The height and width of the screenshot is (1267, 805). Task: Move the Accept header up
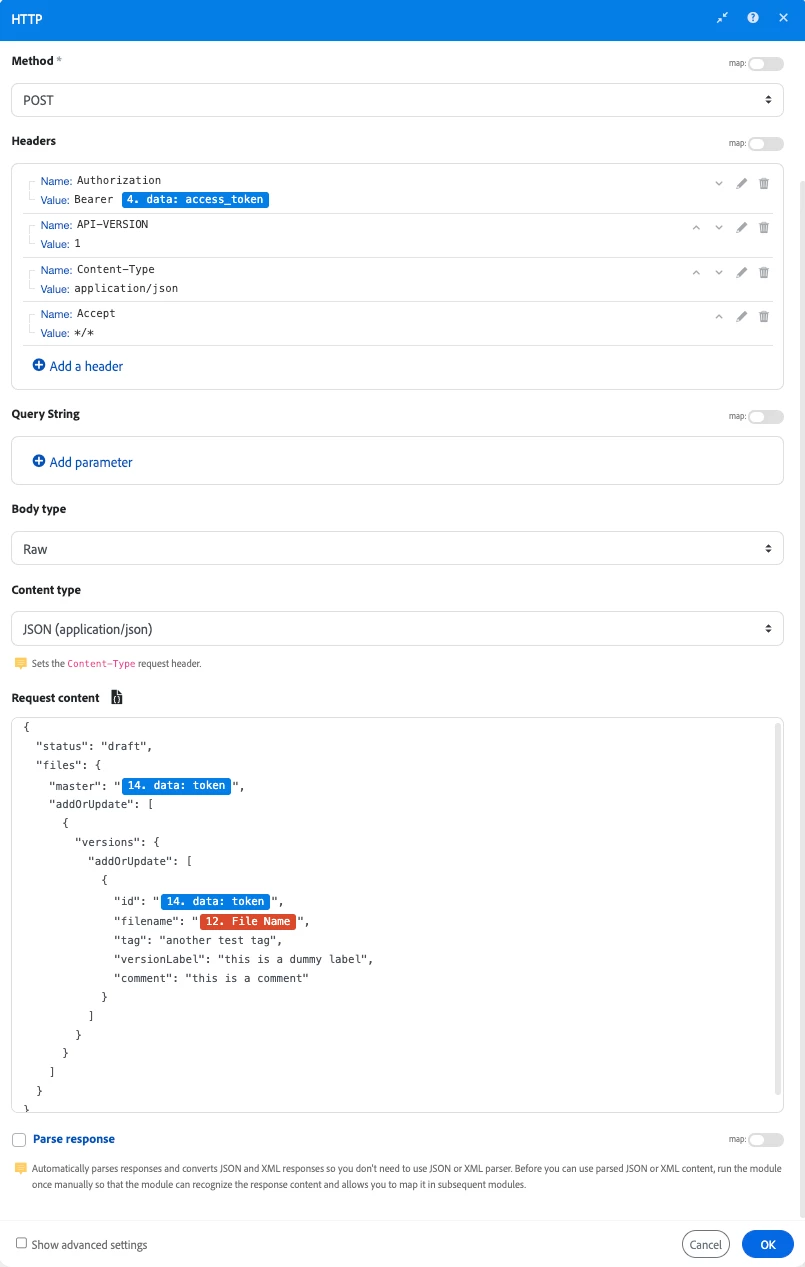point(718,316)
